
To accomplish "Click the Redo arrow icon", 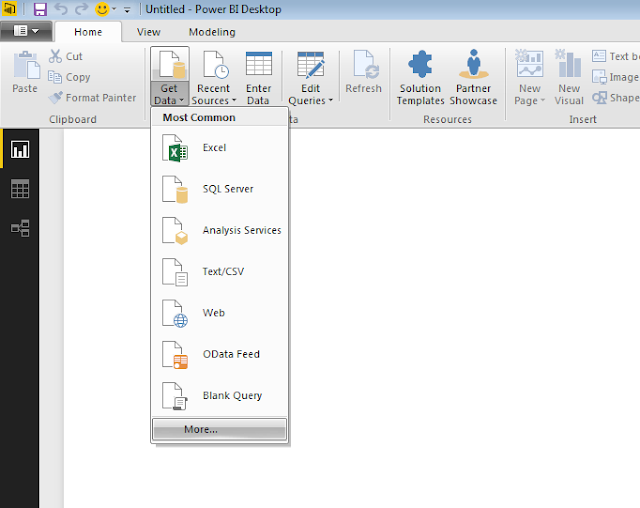I will pos(82,9).
